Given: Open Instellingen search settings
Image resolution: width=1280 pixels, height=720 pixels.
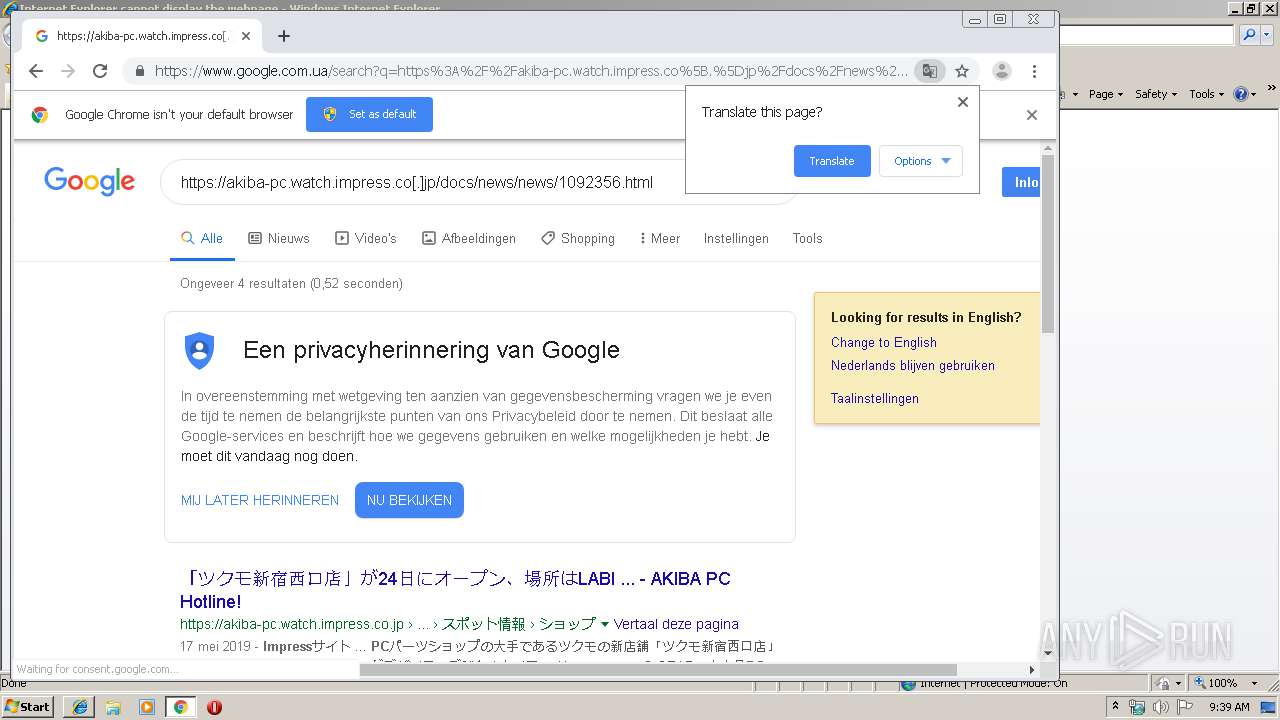Looking at the screenshot, I should tap(736, 239).
